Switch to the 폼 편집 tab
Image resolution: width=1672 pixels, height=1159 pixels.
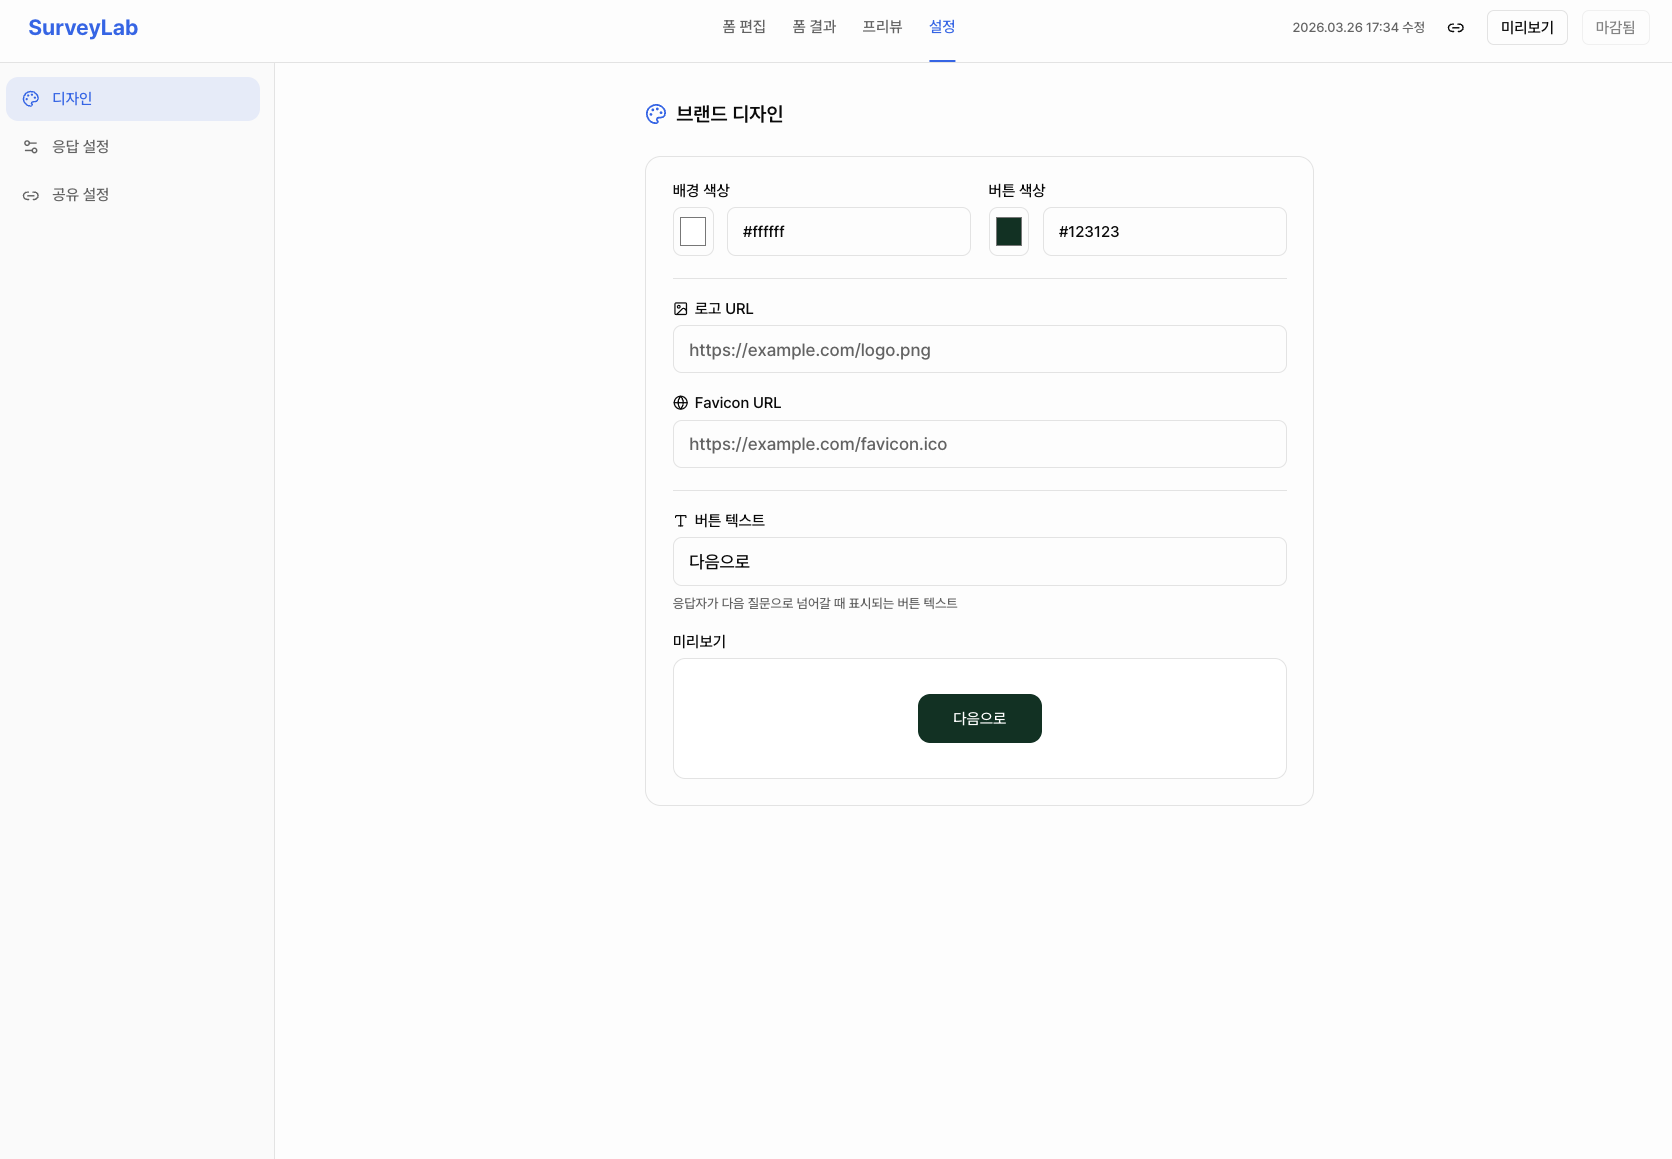point(743,27)
